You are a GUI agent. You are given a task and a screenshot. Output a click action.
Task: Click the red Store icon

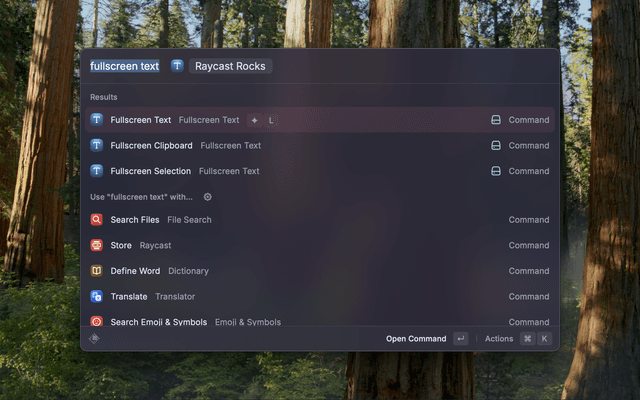(x=97, y=245)
